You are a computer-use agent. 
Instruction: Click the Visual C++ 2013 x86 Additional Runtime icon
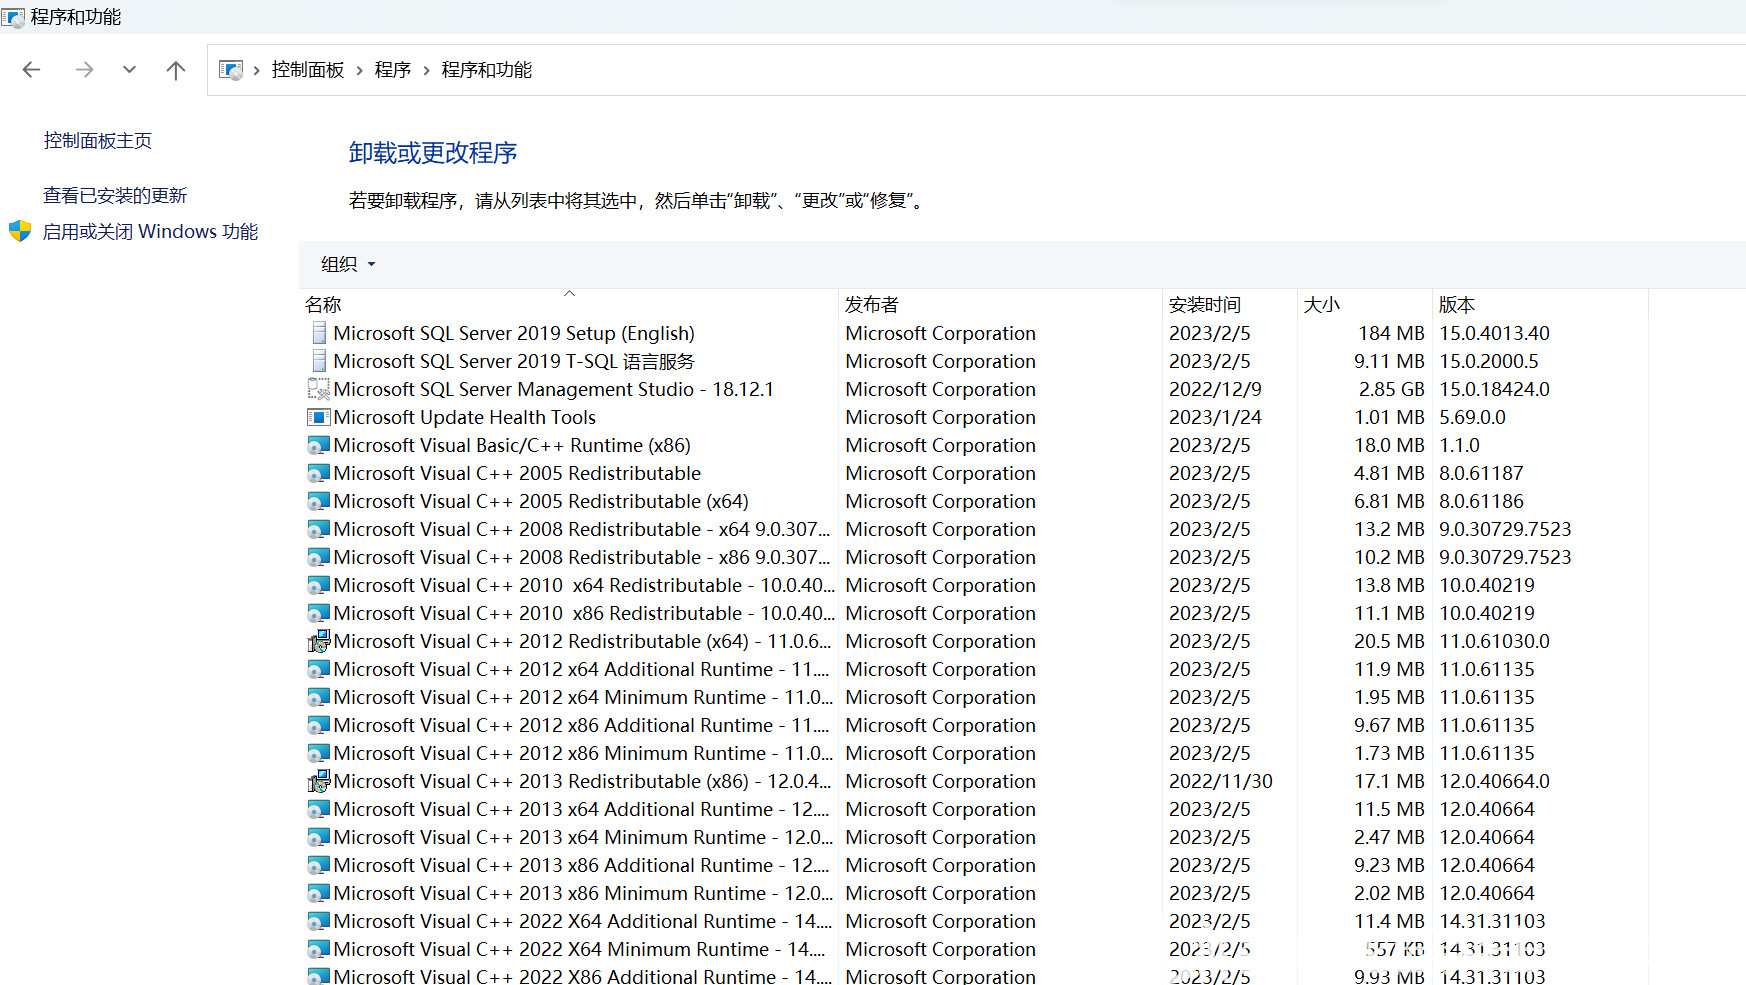pyautogui.click(x=319, y=865)
